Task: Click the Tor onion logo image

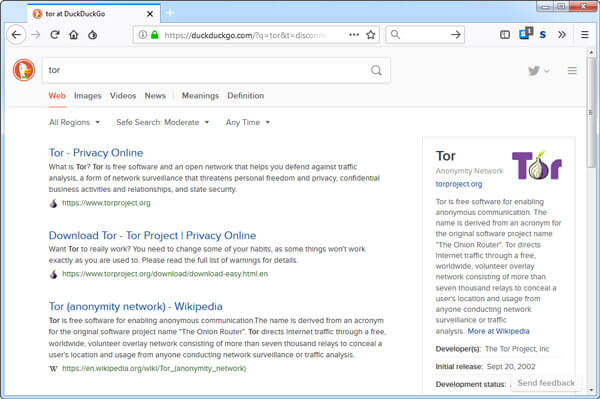Action: point(536,165)
